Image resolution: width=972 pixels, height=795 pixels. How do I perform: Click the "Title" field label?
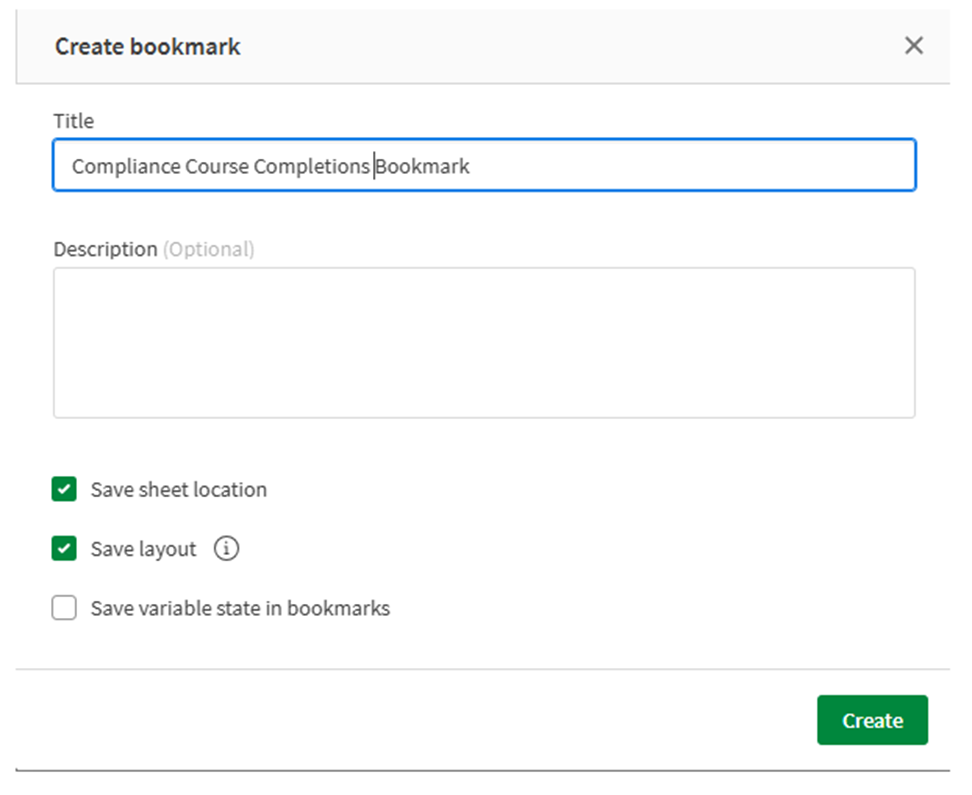click(x=73, y=121)
